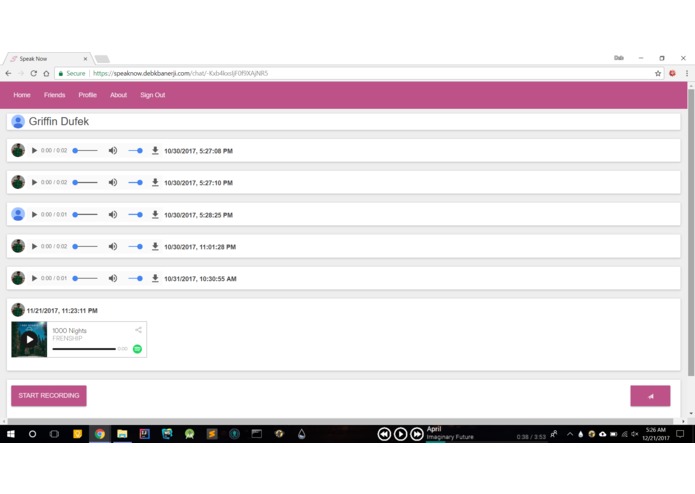Click the 1000 Nights album art thumbnail
This screenshot has width=695, height=494.
point(29,340)
